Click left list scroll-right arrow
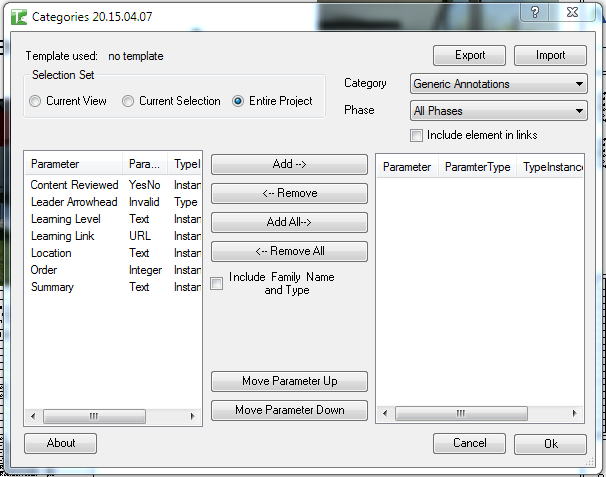Viewport: 606px width, 477px height. pos(192,417)
